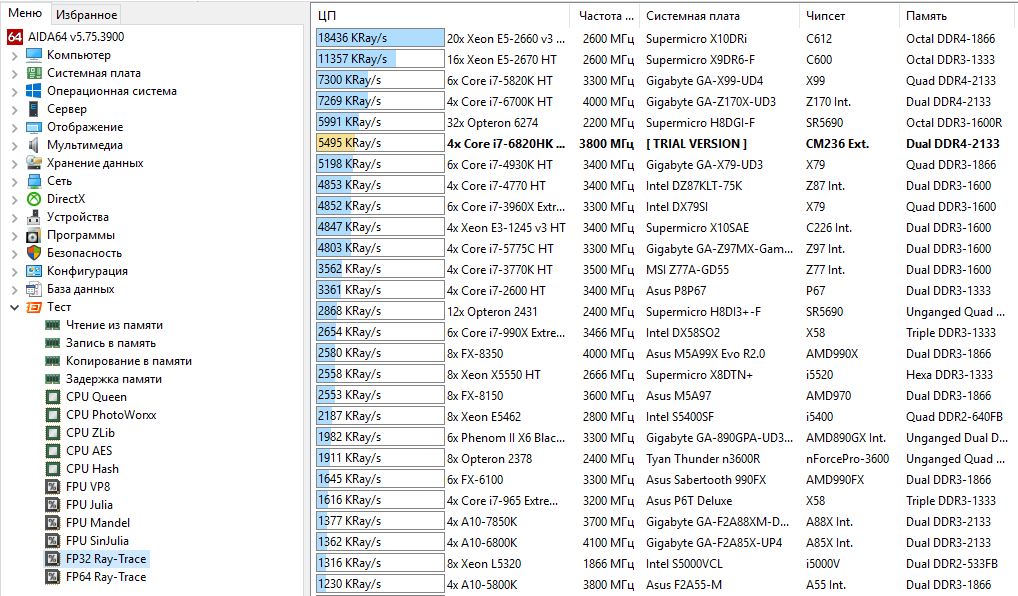
Task: Click the Задержка памяти RAM icon
Action: coord(53,379)
